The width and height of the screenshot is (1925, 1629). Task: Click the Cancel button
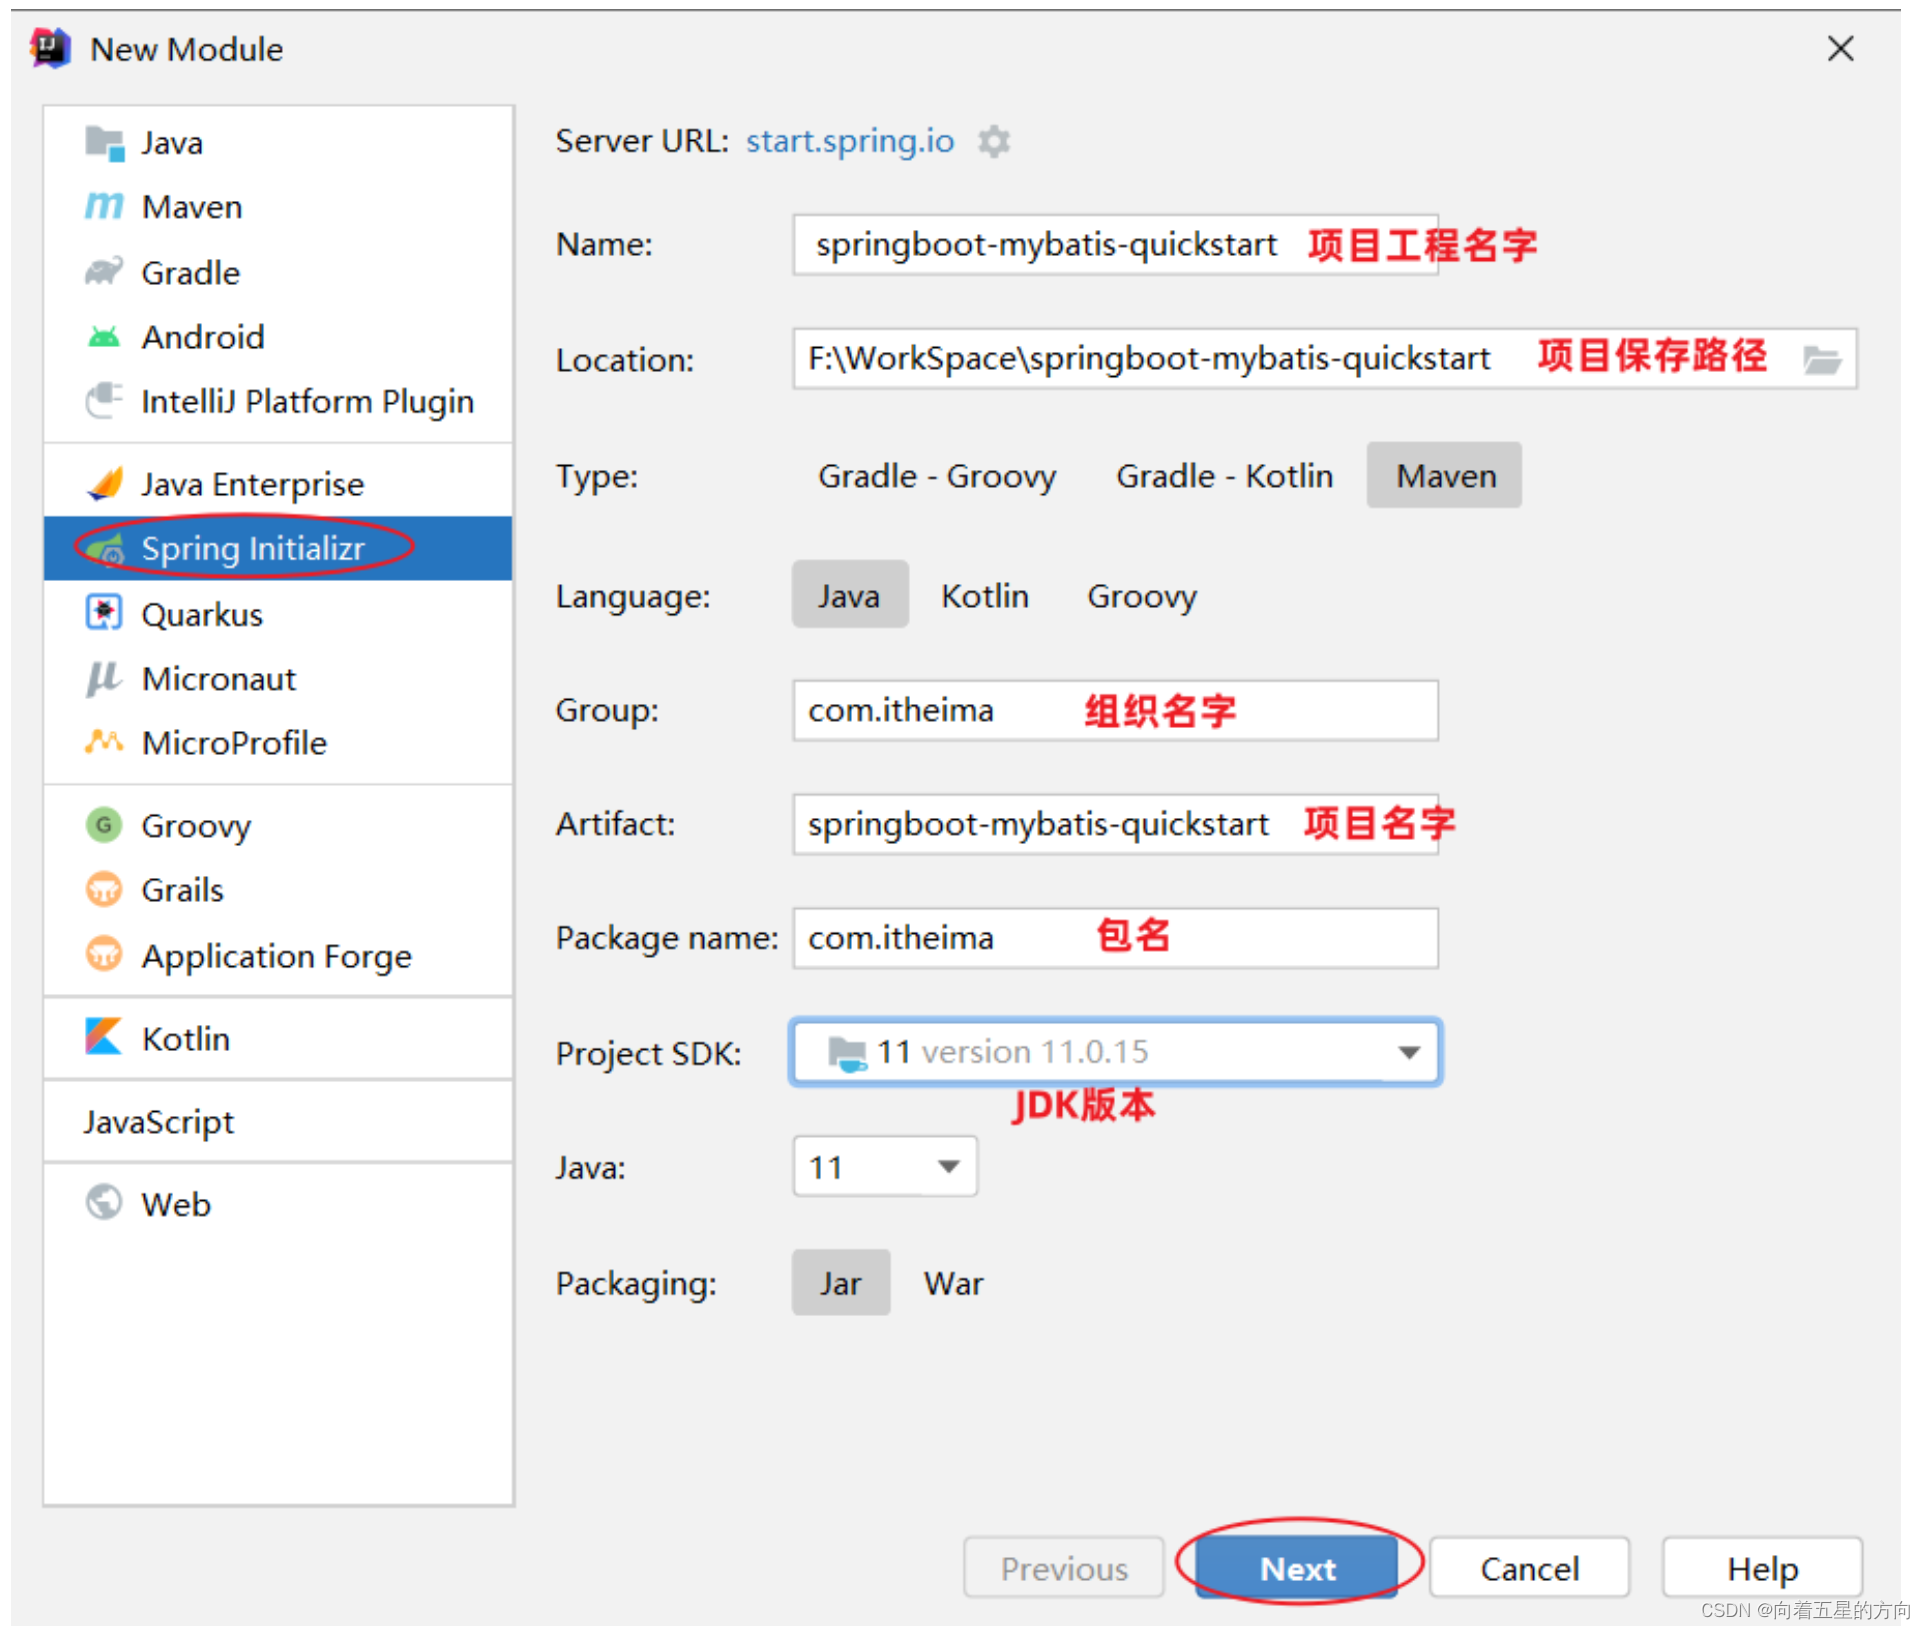pyautogui.click(x=1530, y=1568)
